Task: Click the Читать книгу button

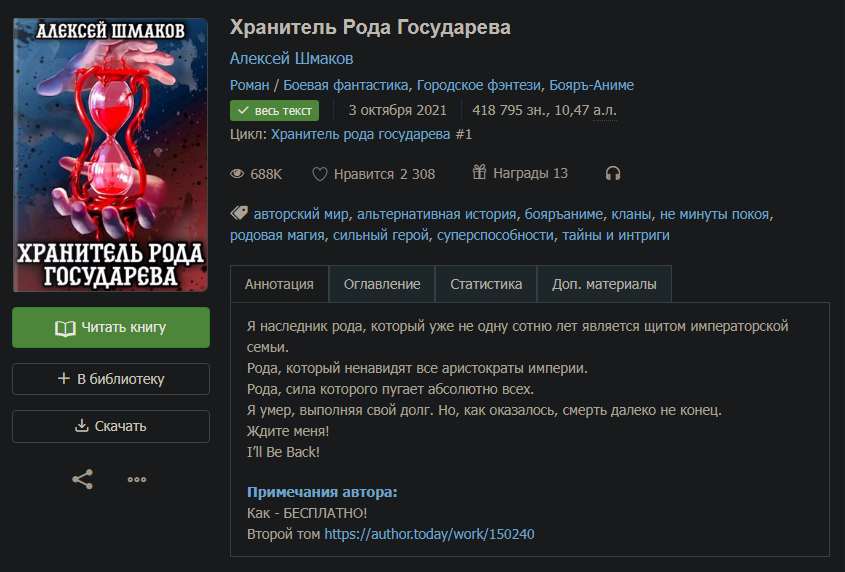Action: (x=111, y=327)
